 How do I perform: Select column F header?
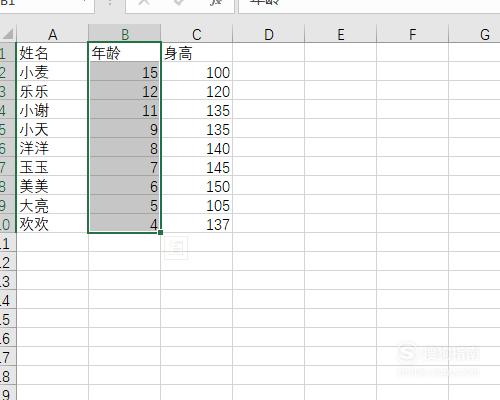413,34
